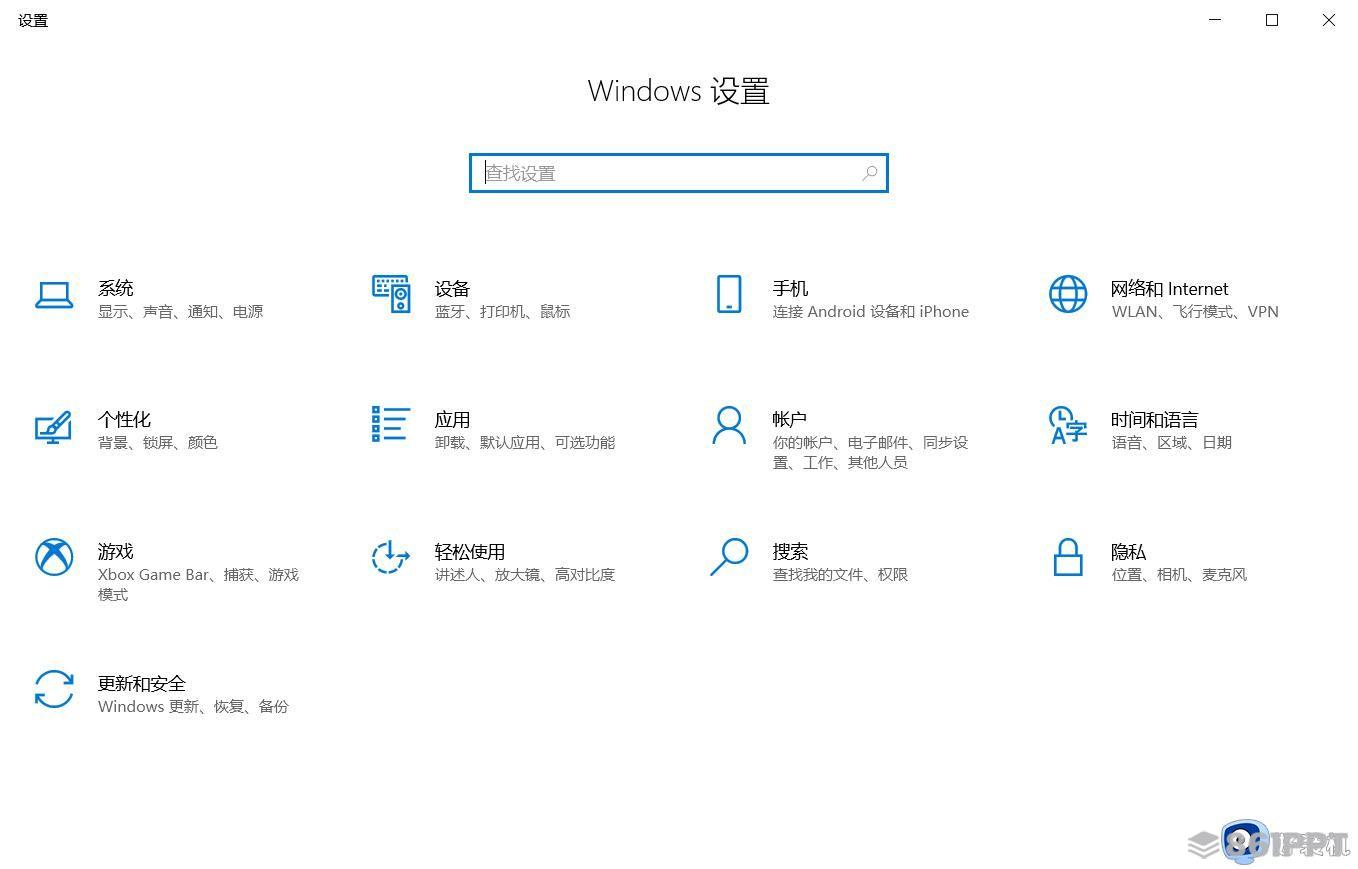Click into the 查找设置 search field
The height and width of the screenshot is (869, 1358).
[679, 173]
